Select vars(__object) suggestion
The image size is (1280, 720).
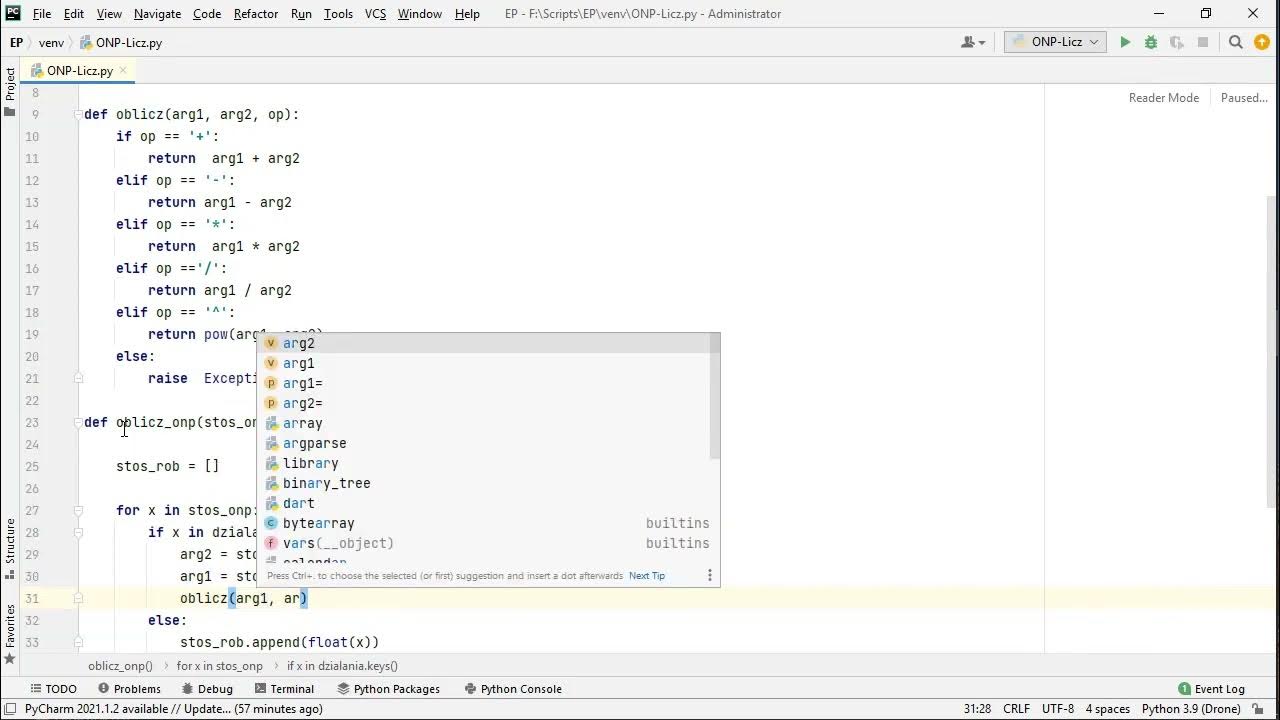(x=486, y=543)
